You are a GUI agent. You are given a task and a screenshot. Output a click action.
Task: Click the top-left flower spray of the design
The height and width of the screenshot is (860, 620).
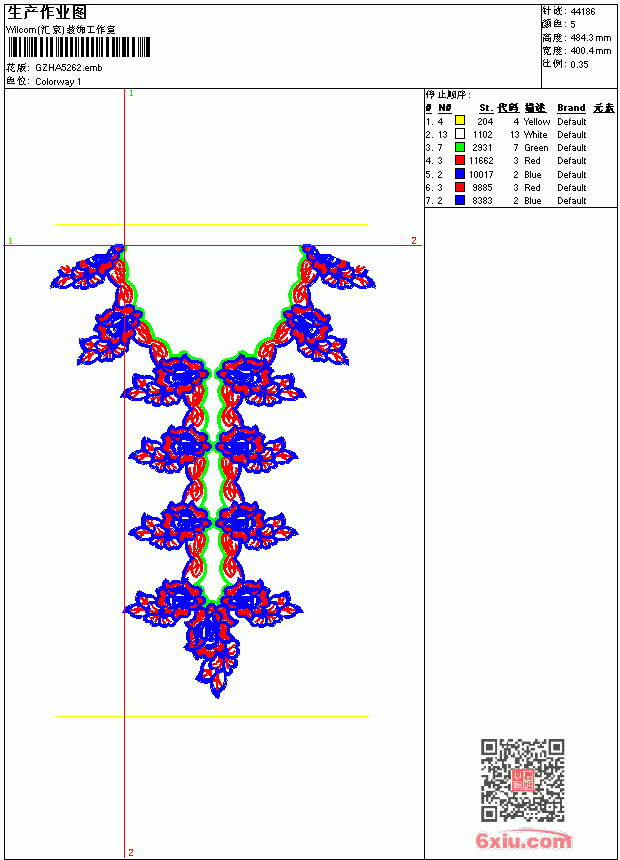click(x=89, y=267)
